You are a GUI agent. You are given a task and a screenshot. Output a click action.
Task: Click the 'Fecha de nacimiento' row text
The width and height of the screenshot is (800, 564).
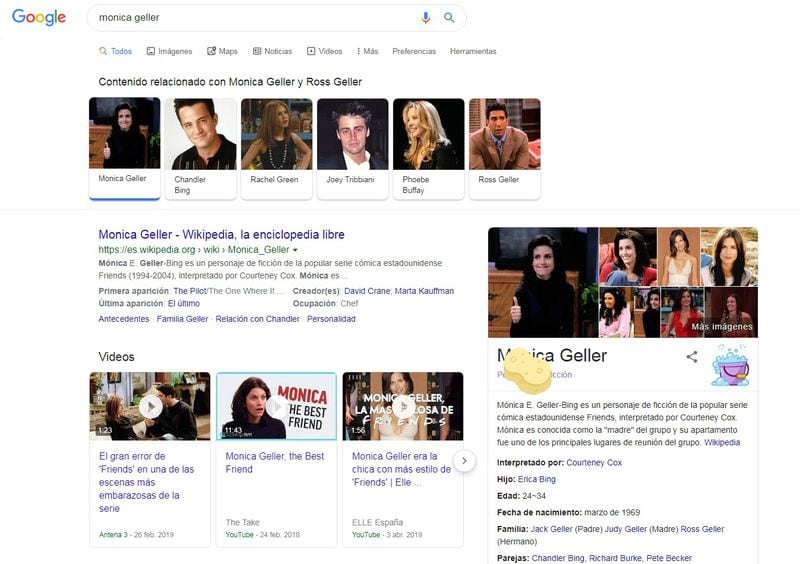[568, 512]
